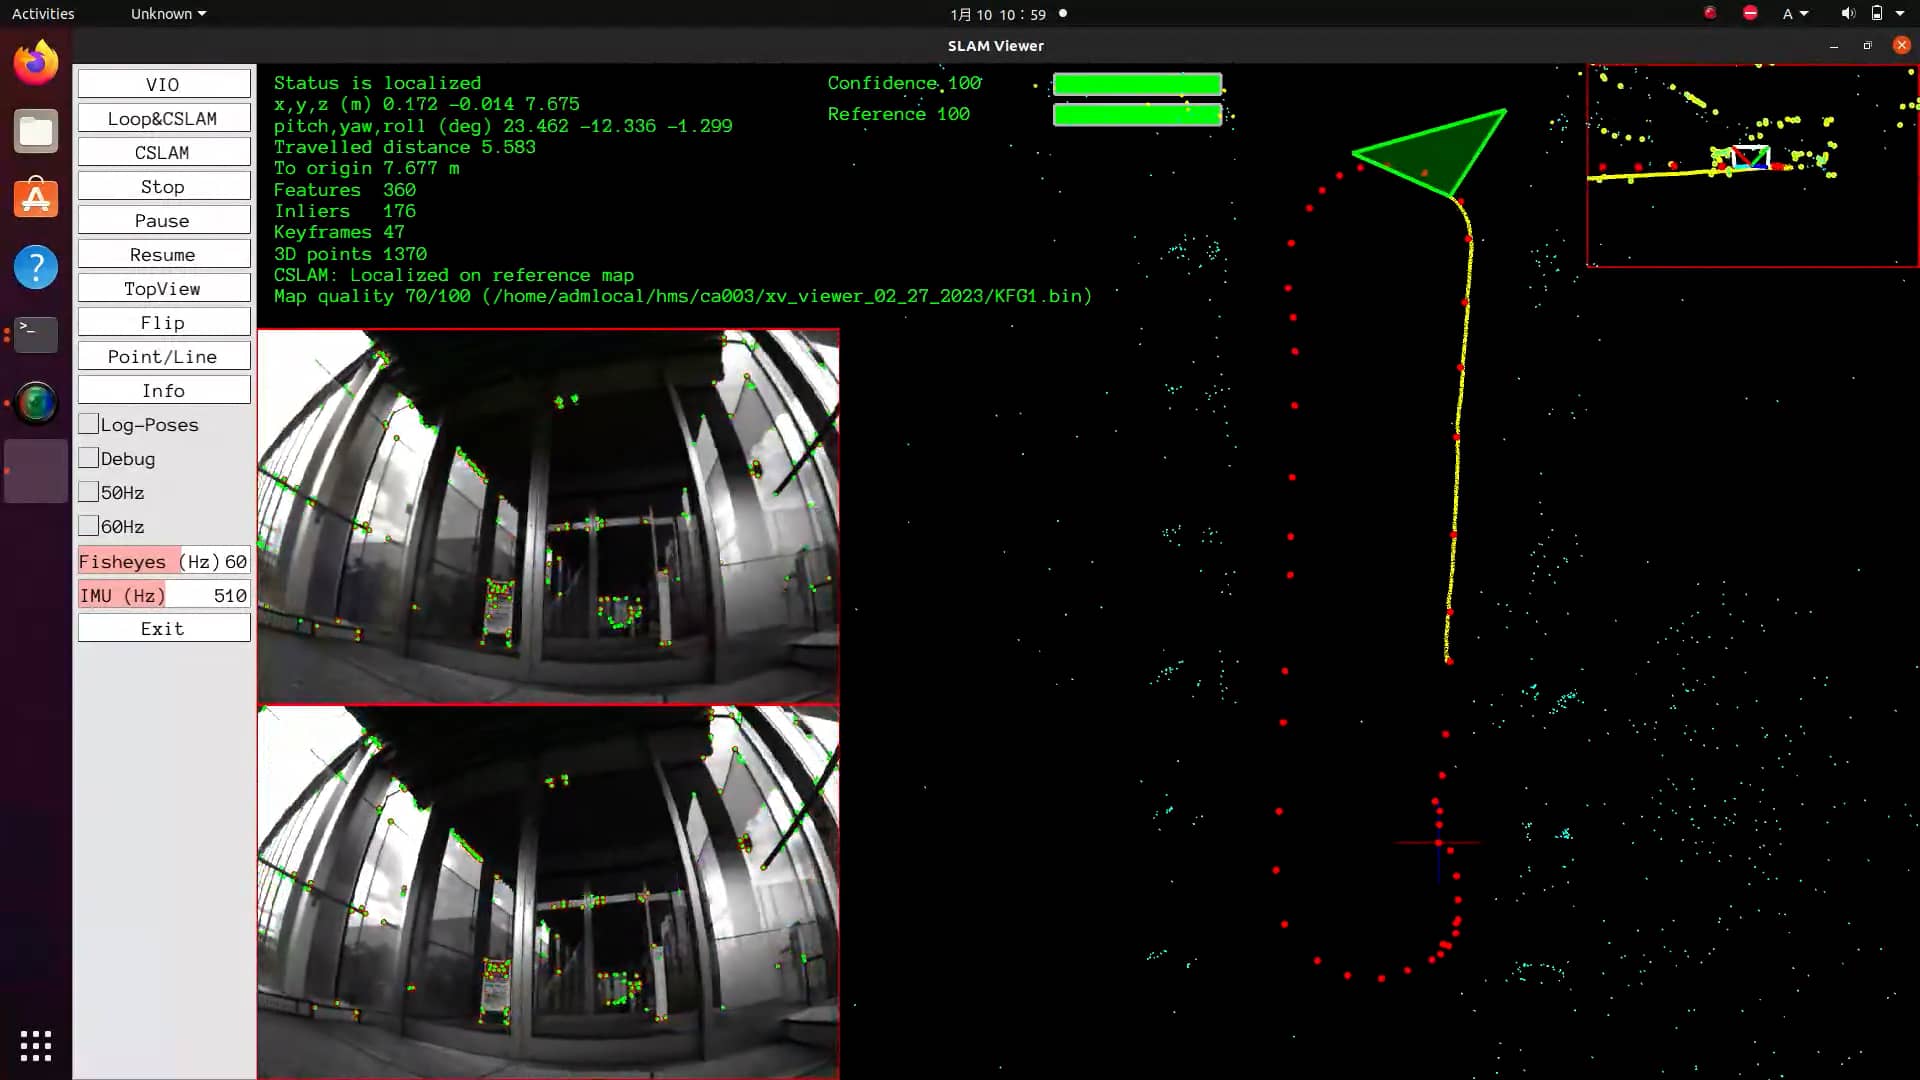Open the input method A dropdown

tap(1795, 13)
